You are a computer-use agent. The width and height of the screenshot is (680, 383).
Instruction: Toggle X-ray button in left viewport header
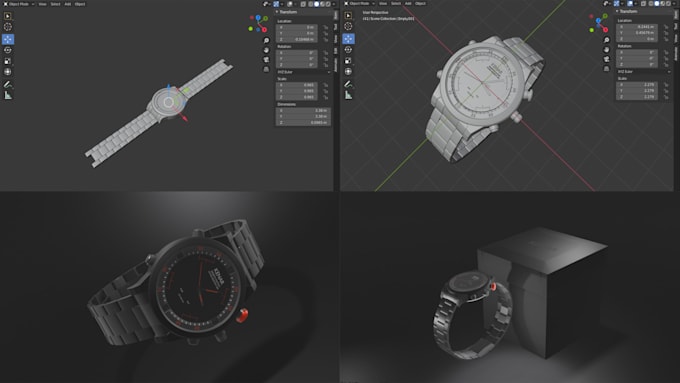click(x=303, y=4)
